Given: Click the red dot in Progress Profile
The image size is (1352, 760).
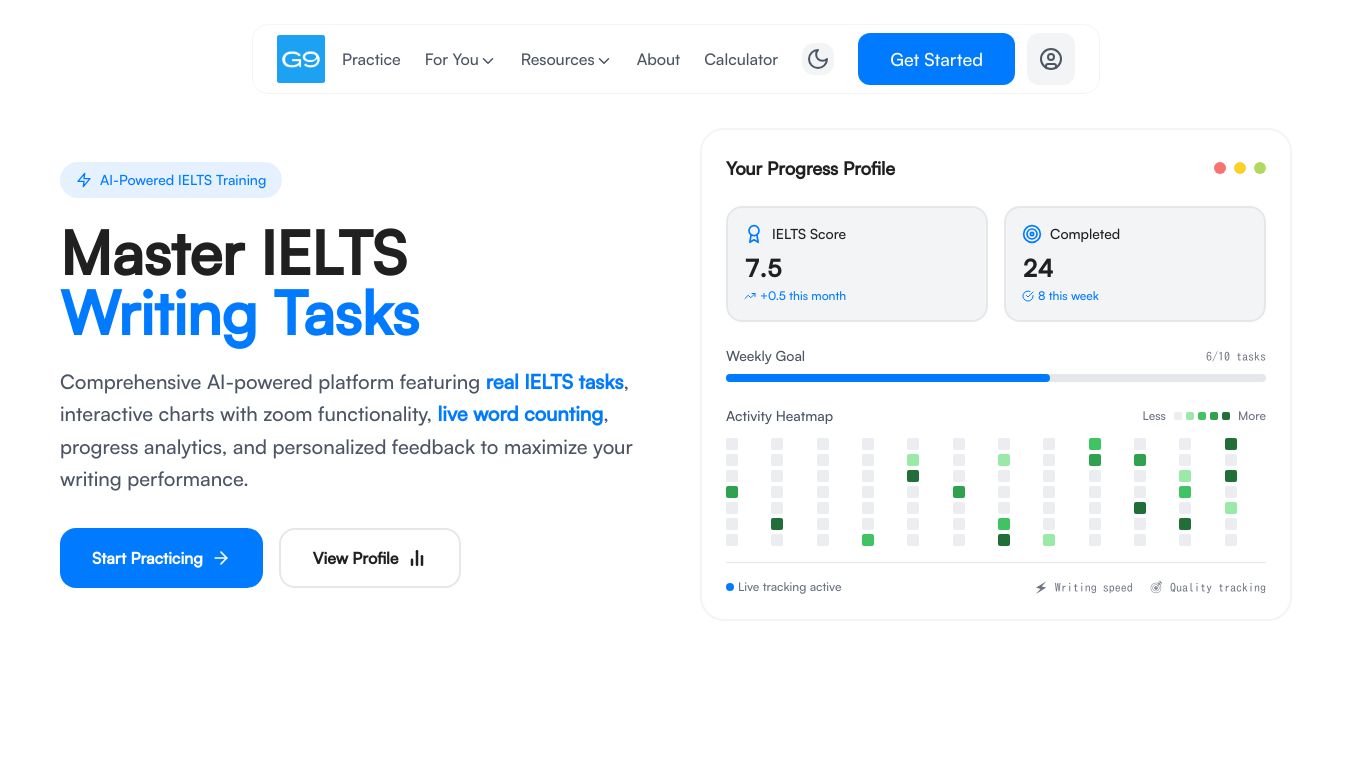Looking at the screenshot, I should [1220, 168].
